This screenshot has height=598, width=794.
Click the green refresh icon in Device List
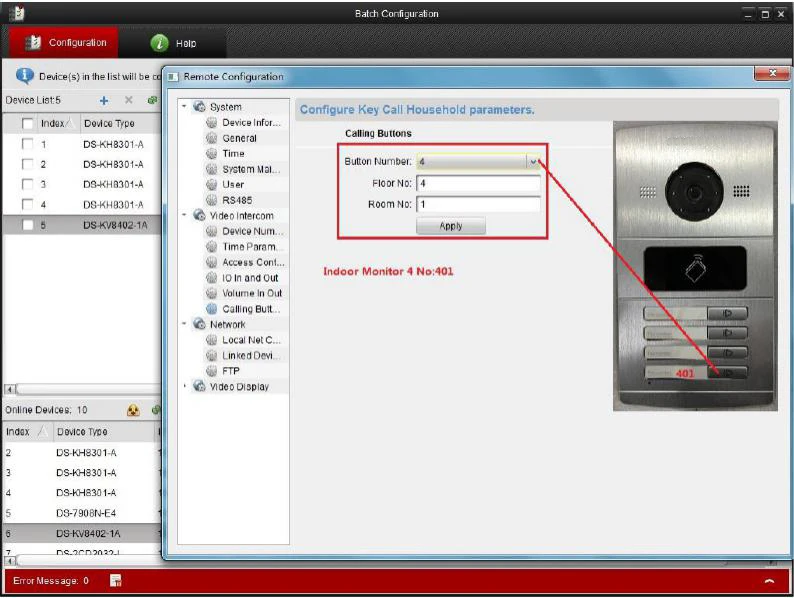pos(152,100)
